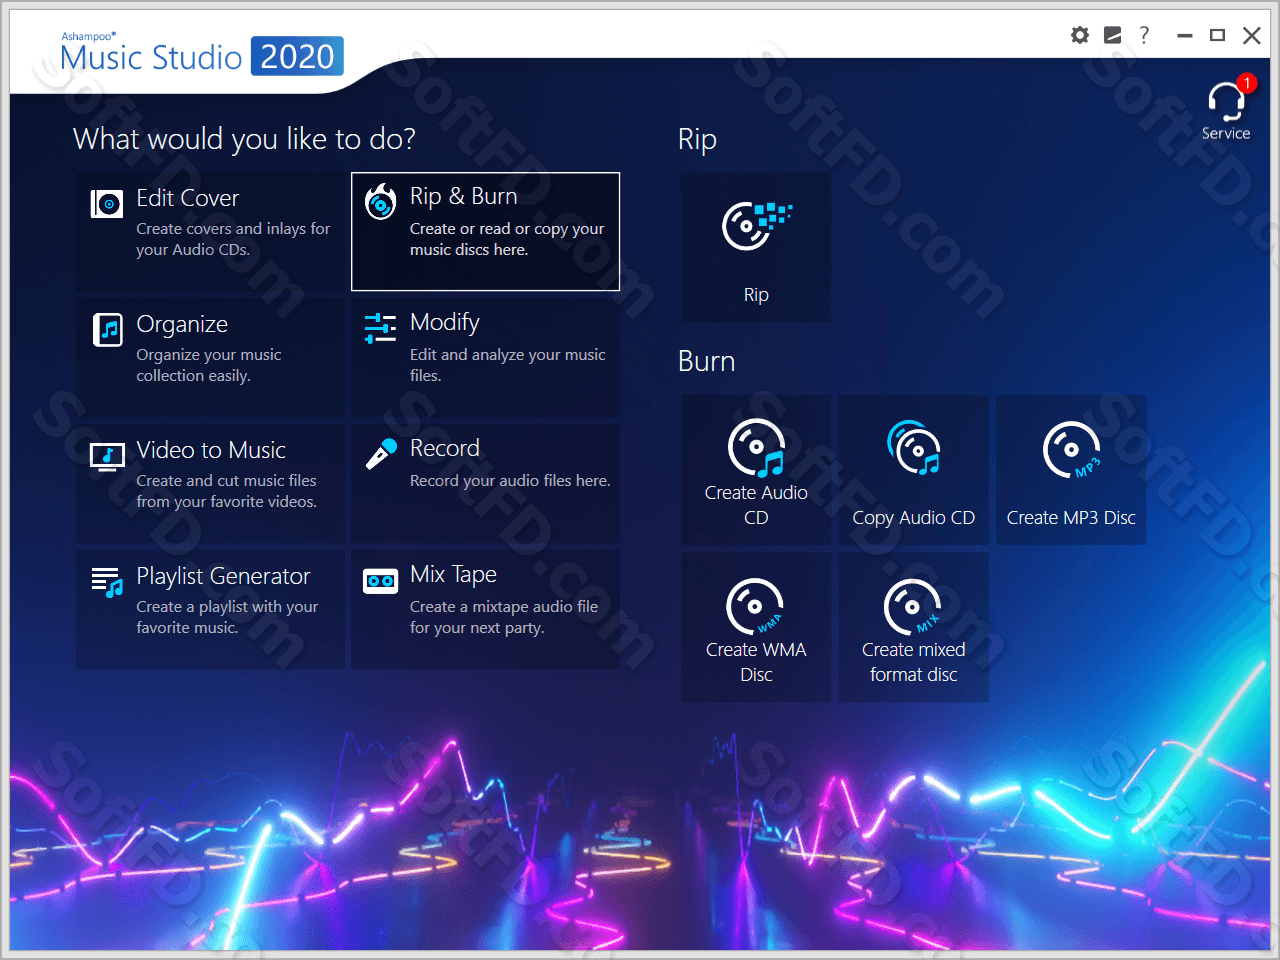Maximize the Music Studio window
The image size is (1280, 960).
1217,35
